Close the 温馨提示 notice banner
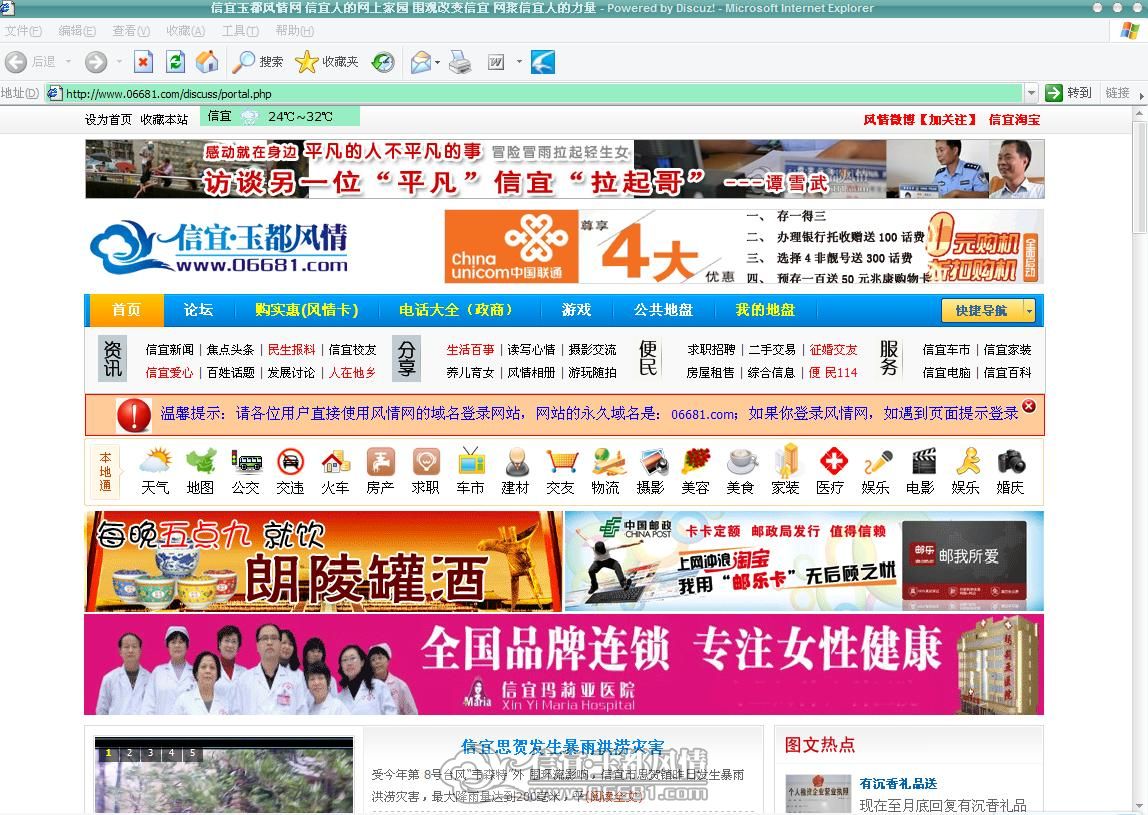 [x=1029, y=406]
